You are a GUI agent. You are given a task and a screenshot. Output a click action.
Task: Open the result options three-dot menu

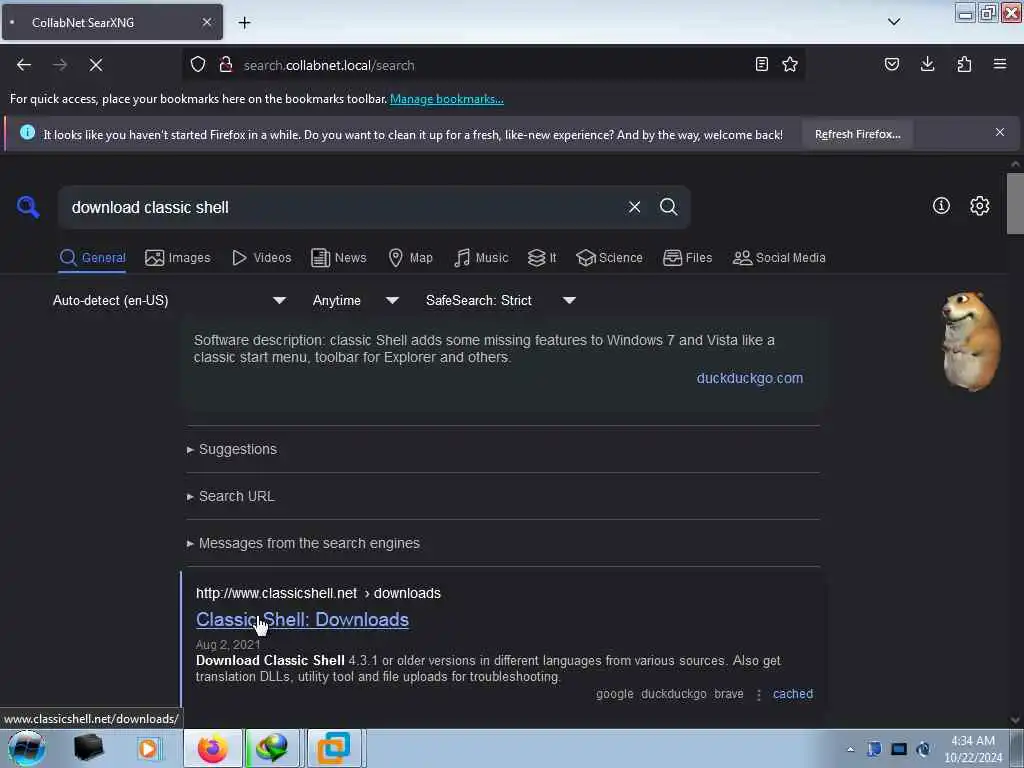pyautogui.click(x=758, y=695)
